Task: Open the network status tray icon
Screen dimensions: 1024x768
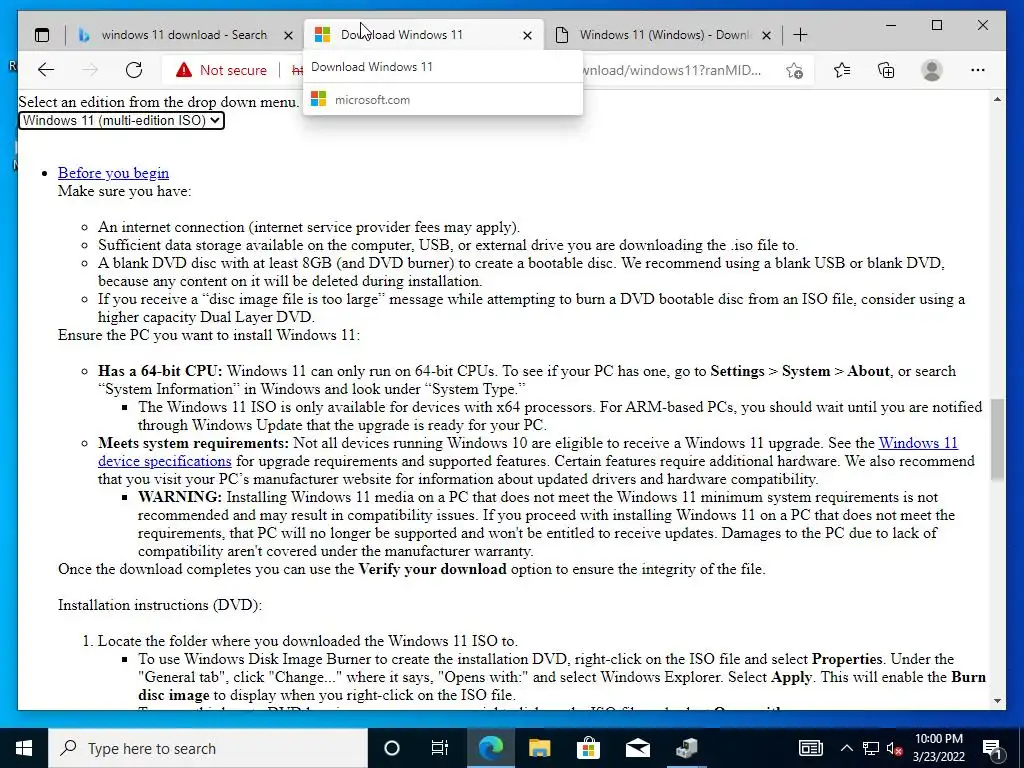Action: click(x=871, y=748)
